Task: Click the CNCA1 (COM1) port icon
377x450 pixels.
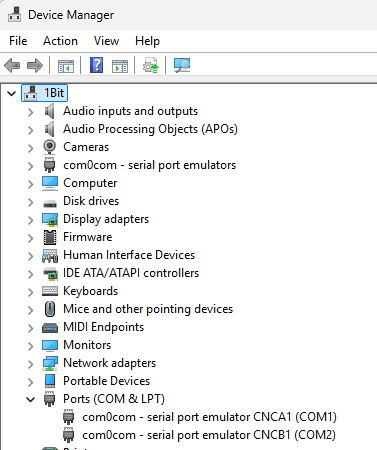Action: 69,417
